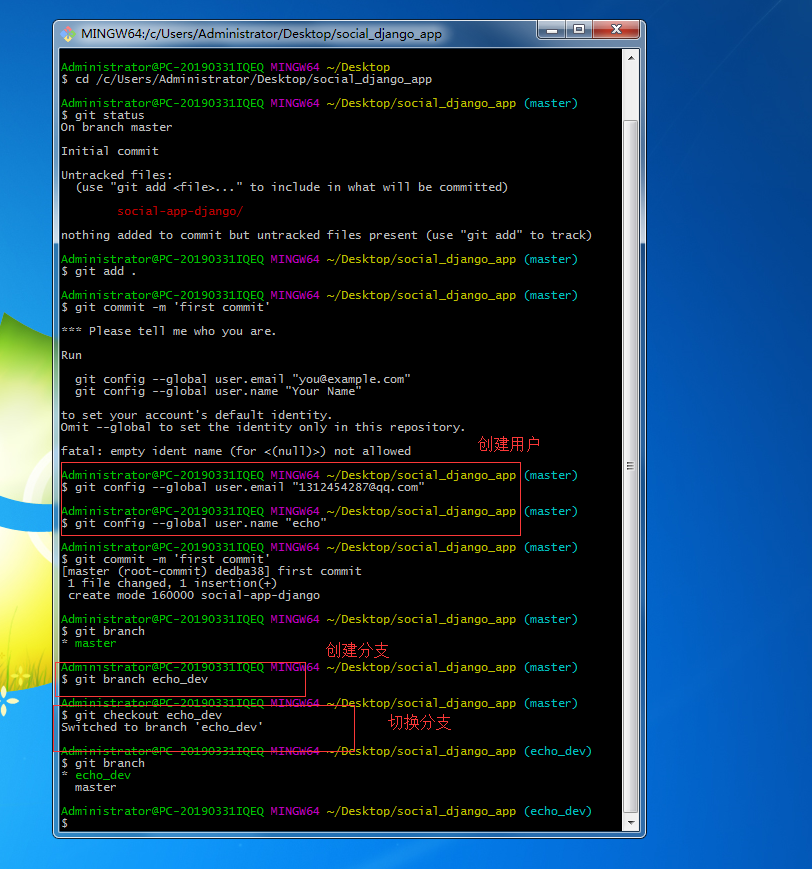Click the 'Initial commit' line
812x869 pixels.
(110, 151)
